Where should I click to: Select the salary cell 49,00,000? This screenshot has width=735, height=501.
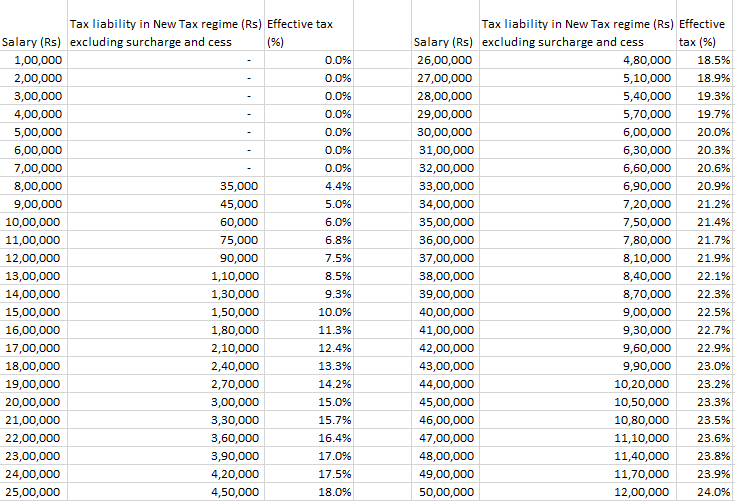(447, 474)
